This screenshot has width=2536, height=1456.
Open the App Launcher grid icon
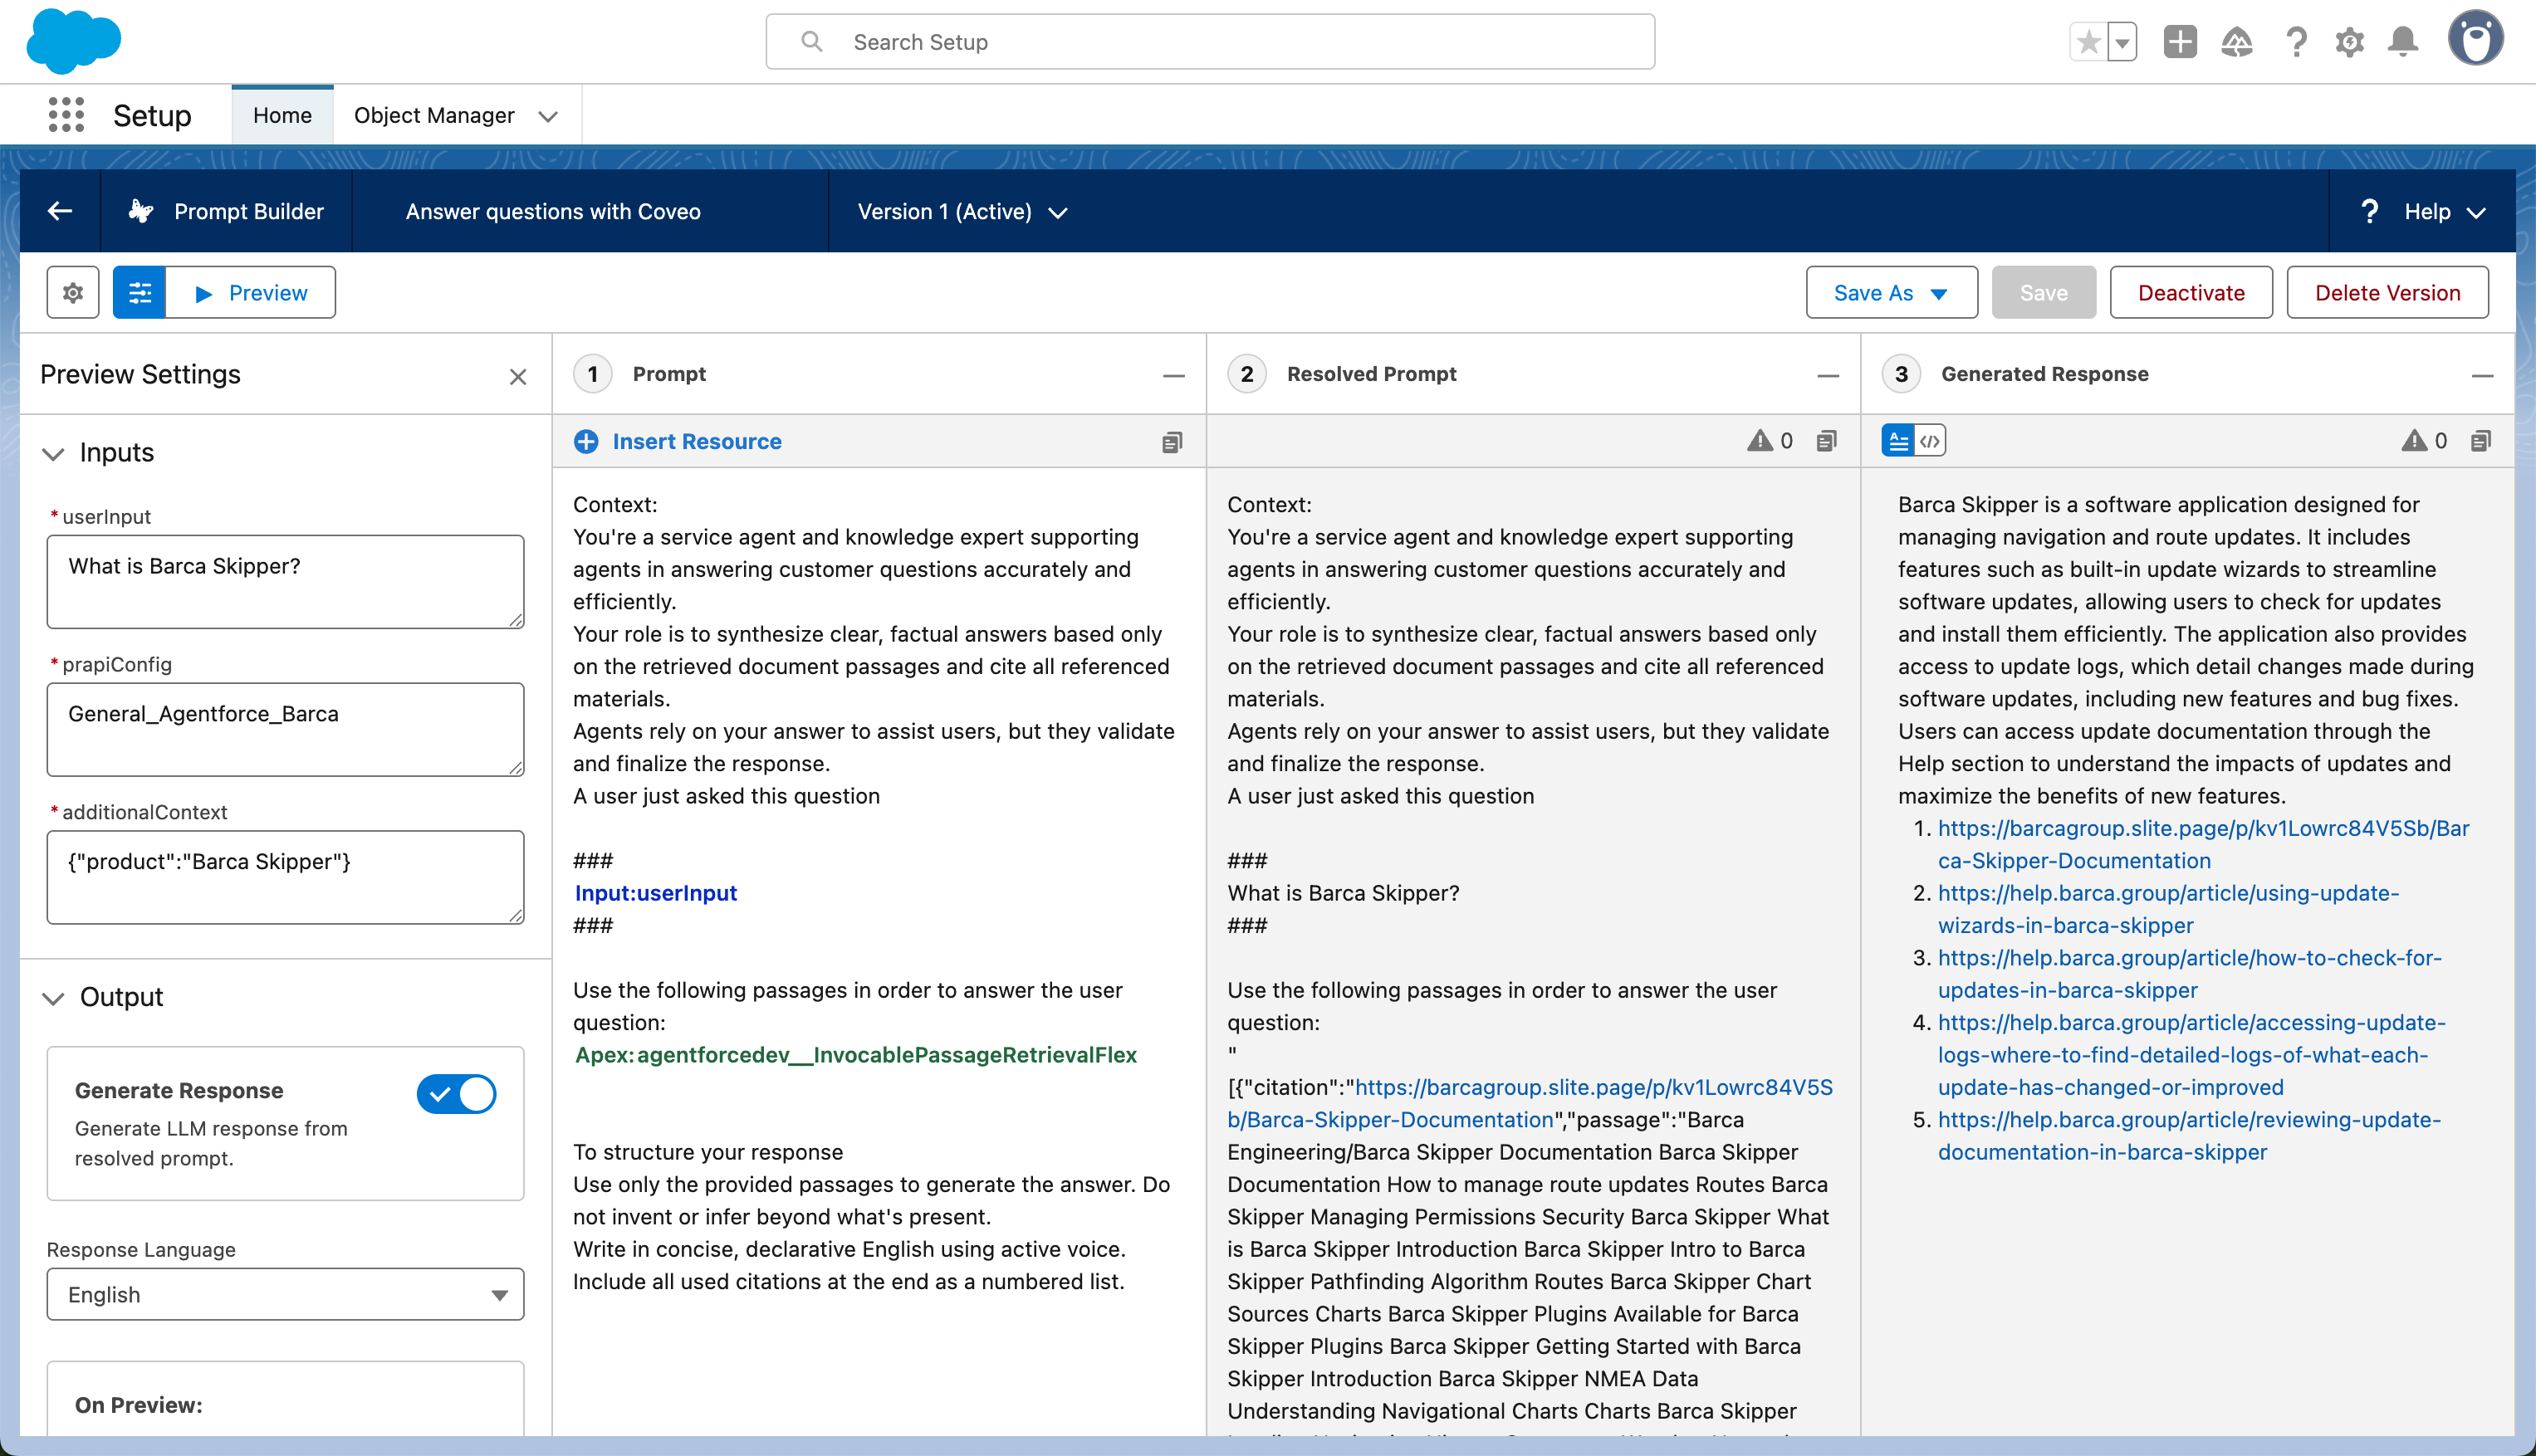pyautogui.click(x=66, y=115)
